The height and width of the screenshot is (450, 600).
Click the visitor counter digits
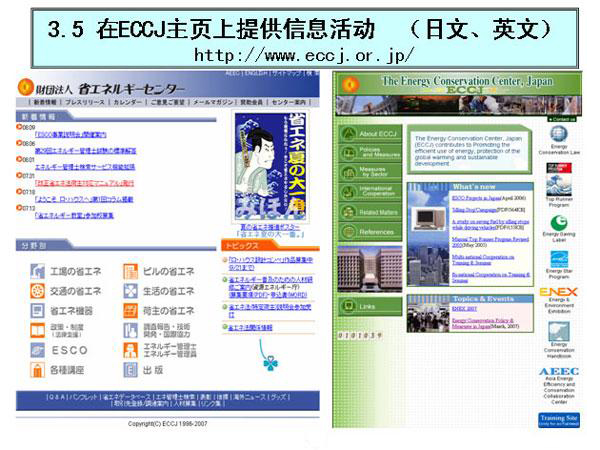coord(360,335)
